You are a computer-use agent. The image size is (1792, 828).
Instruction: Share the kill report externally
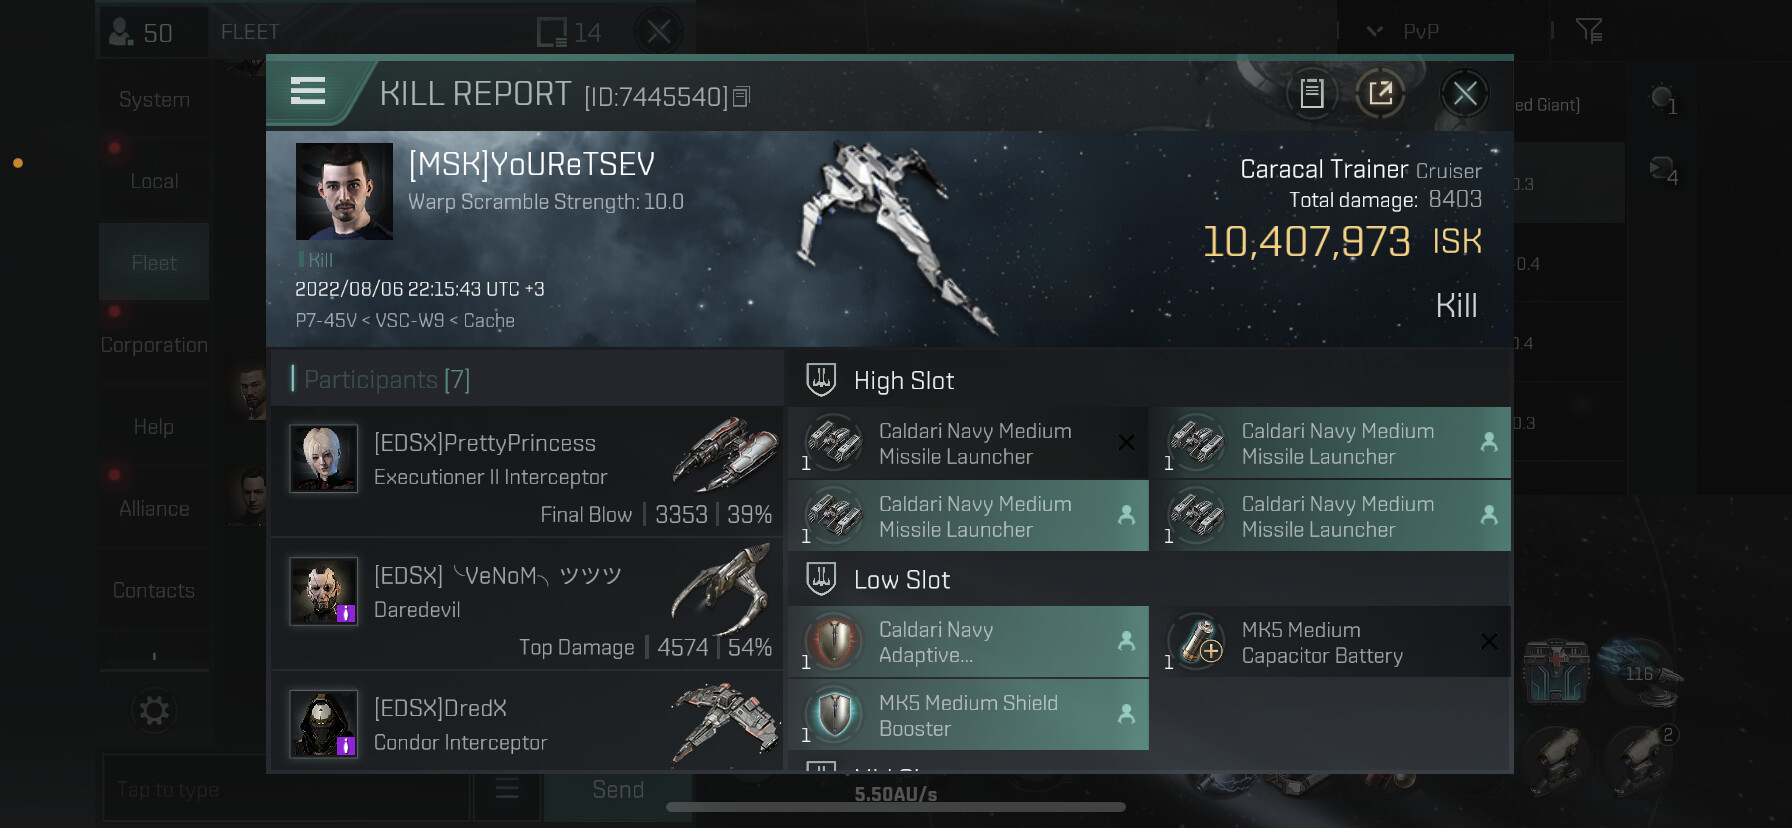click(1380, 94)
